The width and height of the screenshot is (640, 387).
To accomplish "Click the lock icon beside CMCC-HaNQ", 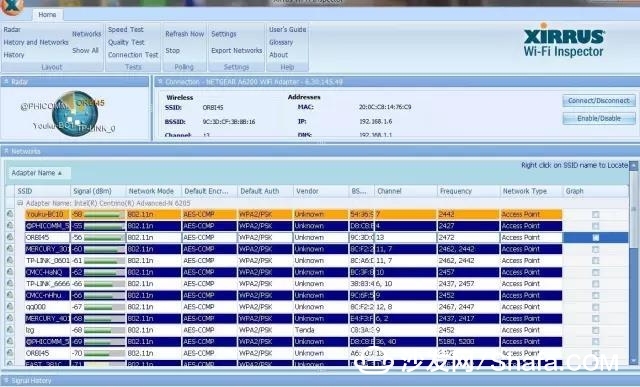I will pyautogui.click(x=10, y=272).
